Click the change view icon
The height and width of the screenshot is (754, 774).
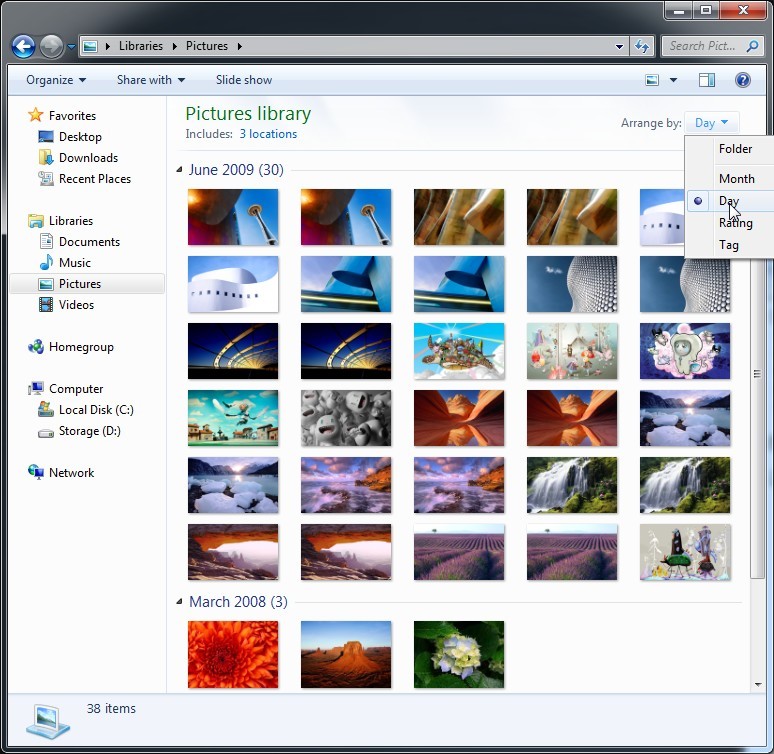652,80
